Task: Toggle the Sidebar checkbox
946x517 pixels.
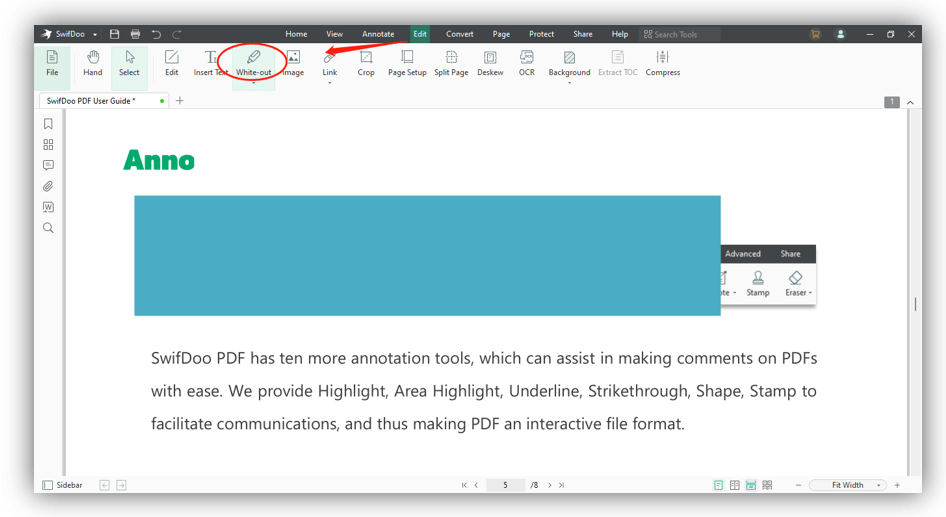Action: pos(48,485)
